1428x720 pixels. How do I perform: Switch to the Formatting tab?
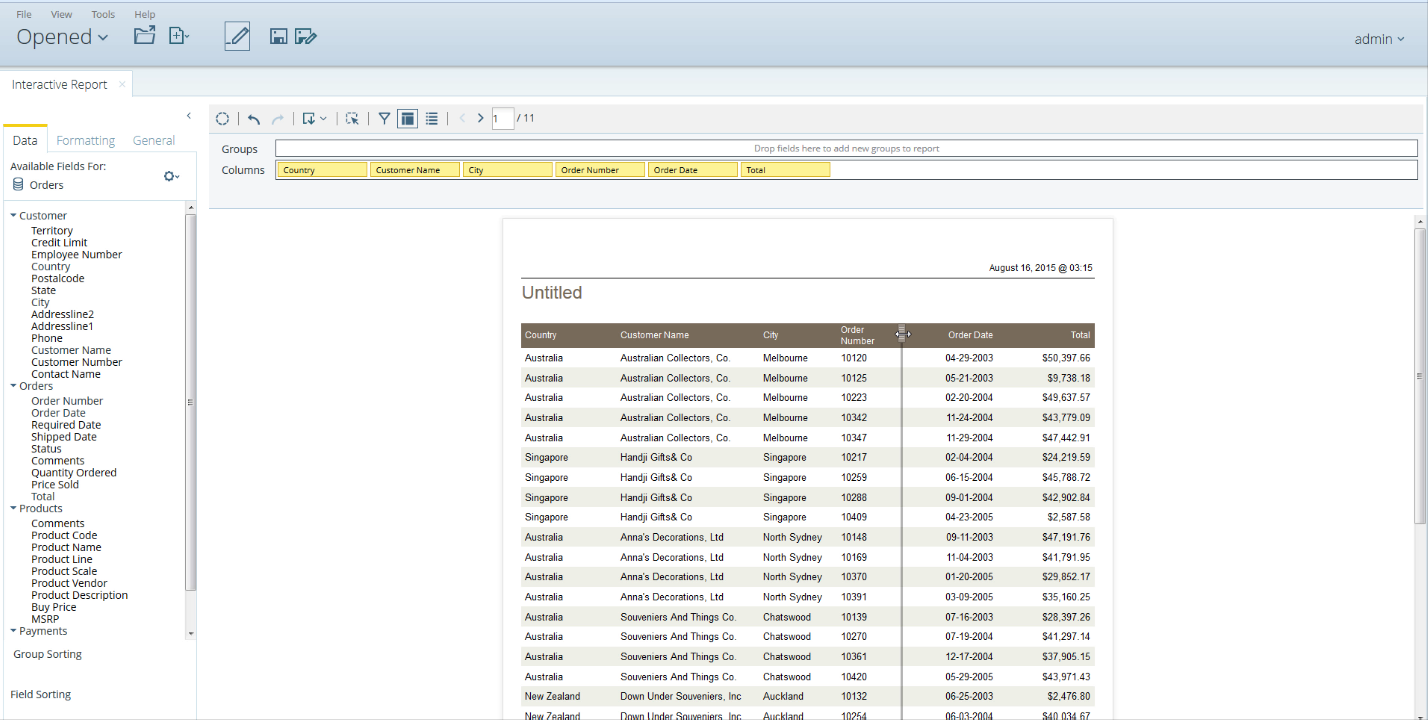(x=86, y=141)
